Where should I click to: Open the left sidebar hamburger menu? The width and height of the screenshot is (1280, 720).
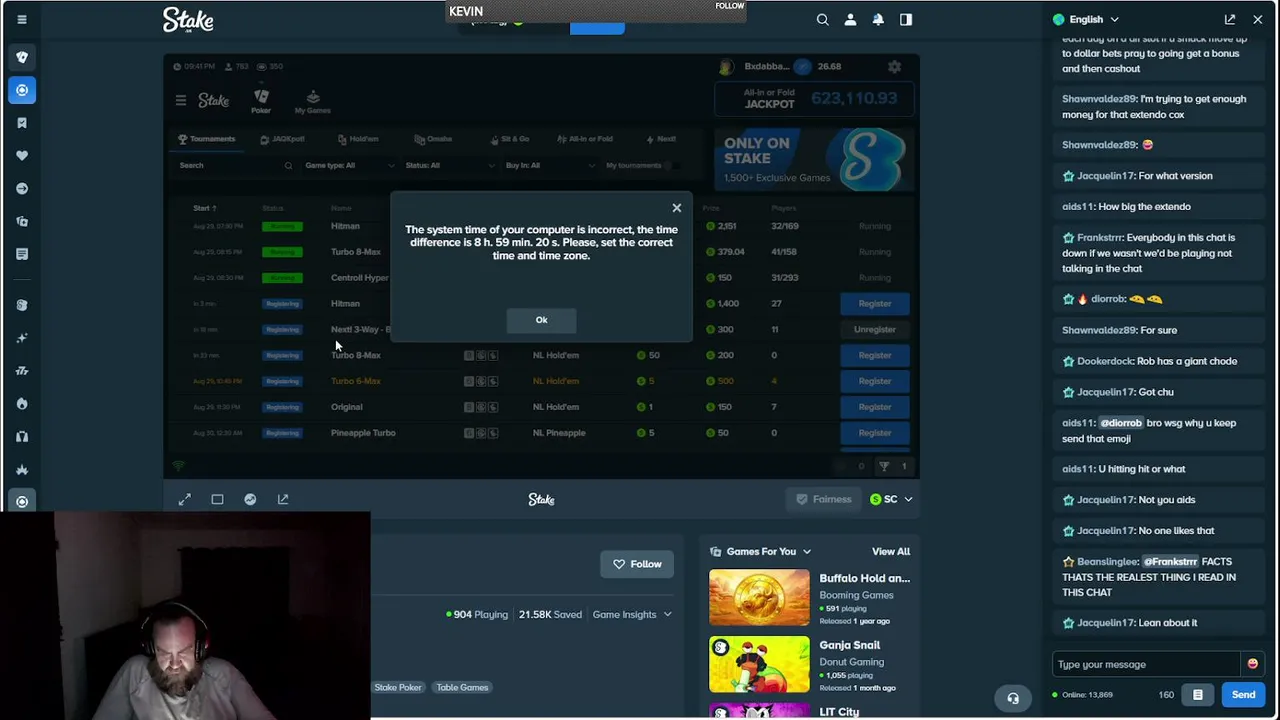[x=22, y=19]
